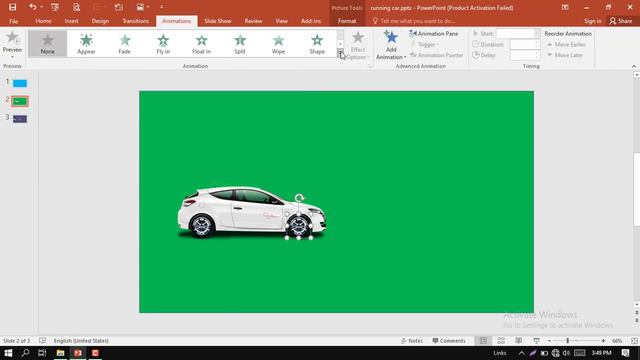Apply the Appear animation
Viewport: 640px width, 360px height.
86,43
